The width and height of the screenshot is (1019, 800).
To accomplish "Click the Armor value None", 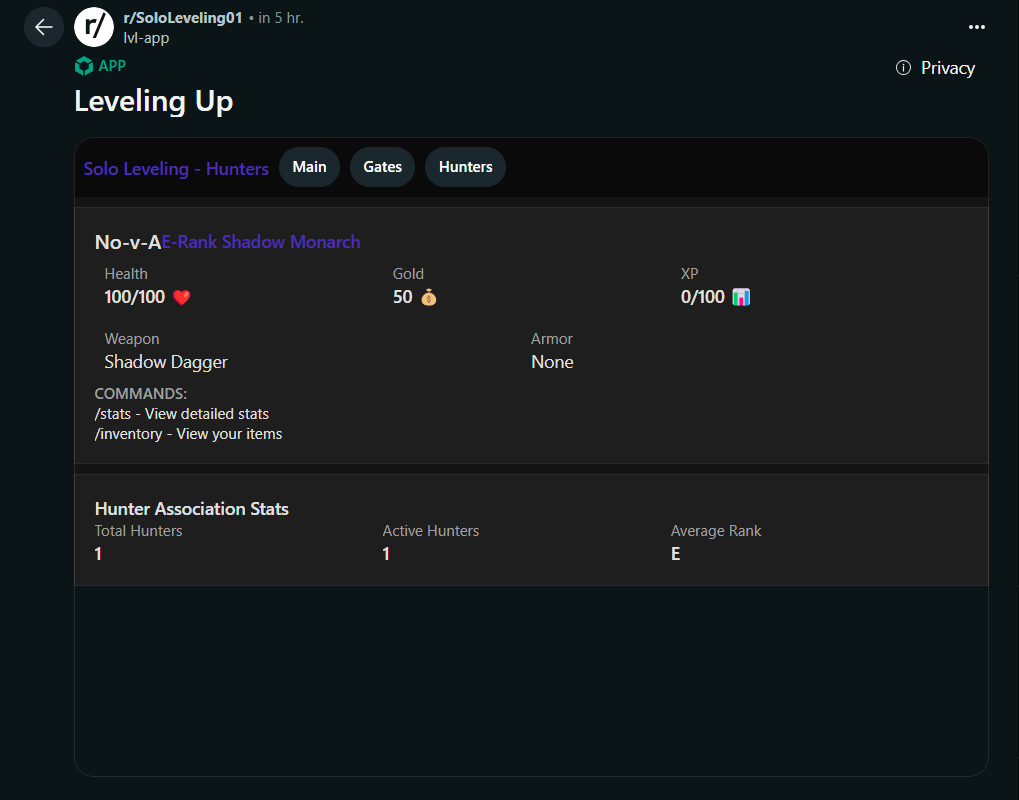I will 552,362.
